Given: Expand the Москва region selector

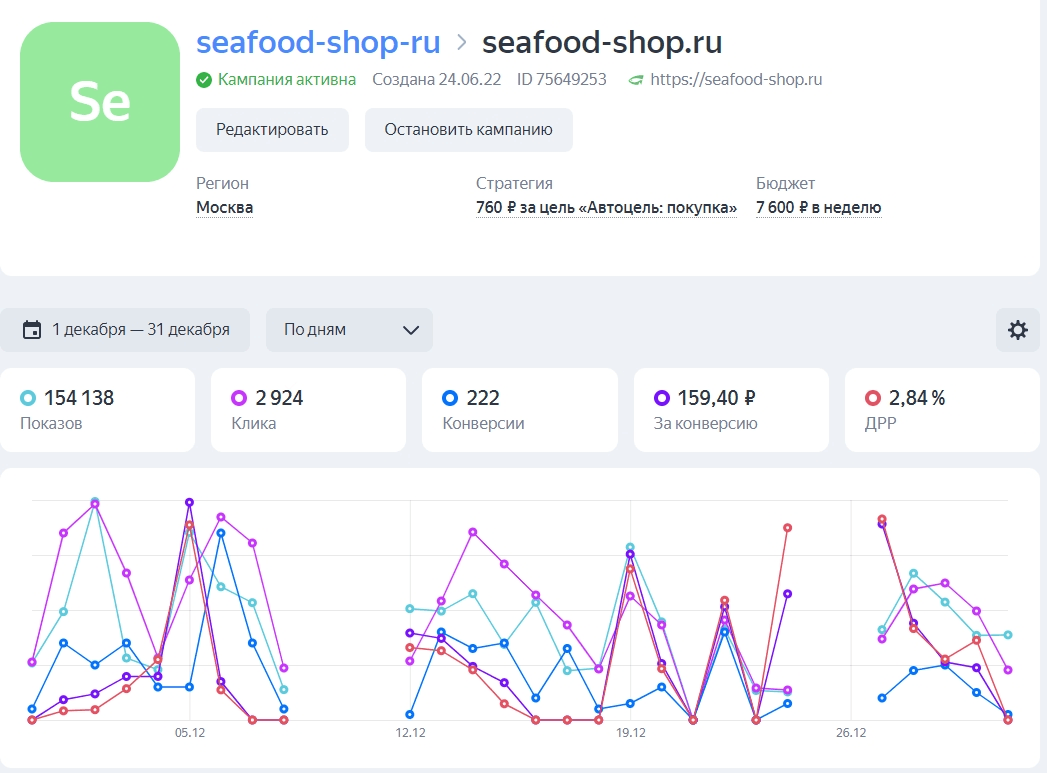Looking at the screenshot, I should pos(224,208).
